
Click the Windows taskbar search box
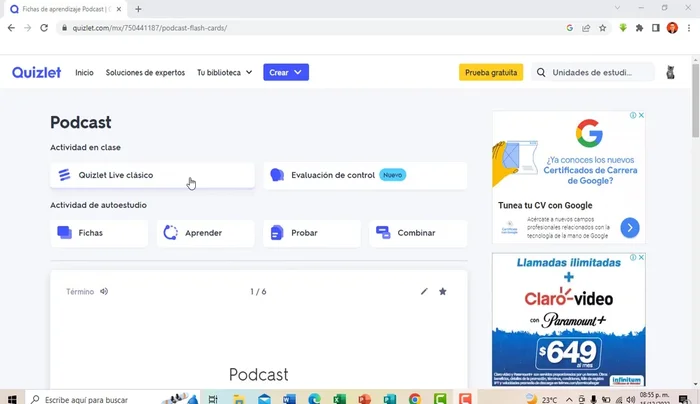pyautogui.click(x=112, y=399)
